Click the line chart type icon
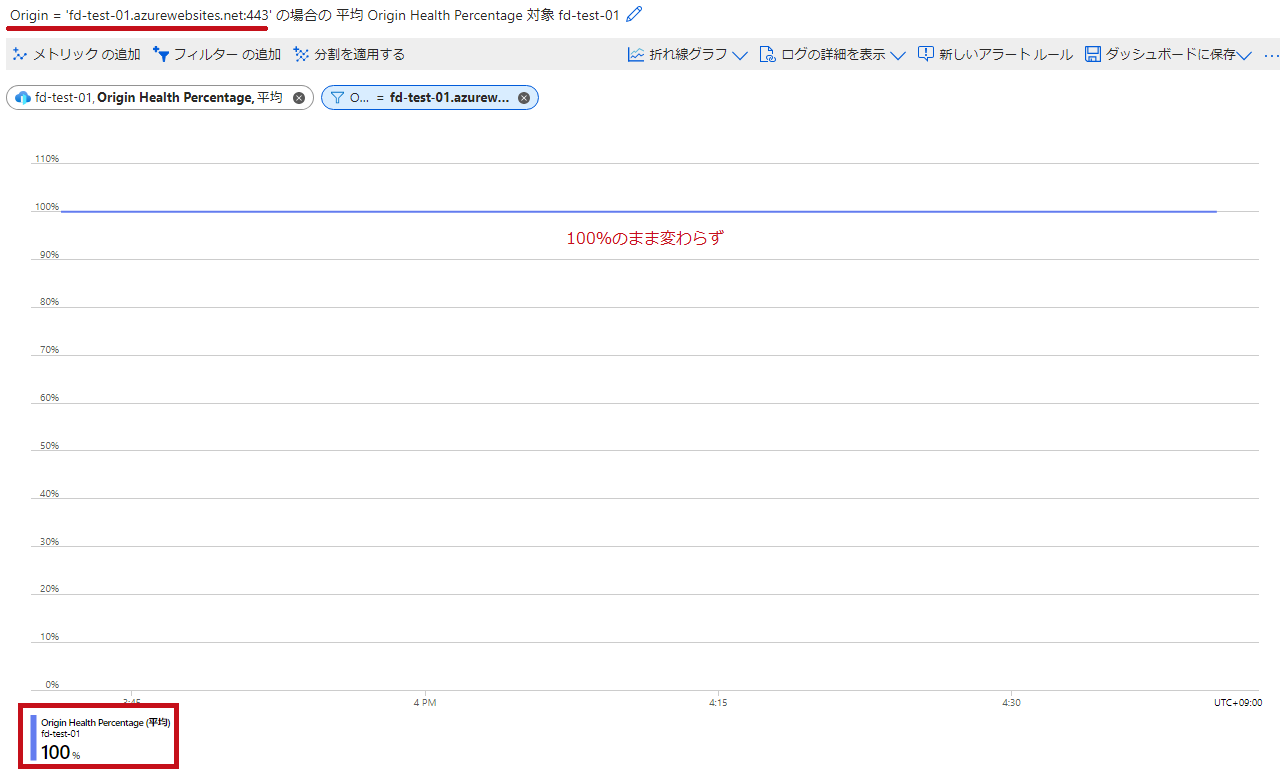The width and height of the screenshot is (1280, 774). click(x=636, y=54)
